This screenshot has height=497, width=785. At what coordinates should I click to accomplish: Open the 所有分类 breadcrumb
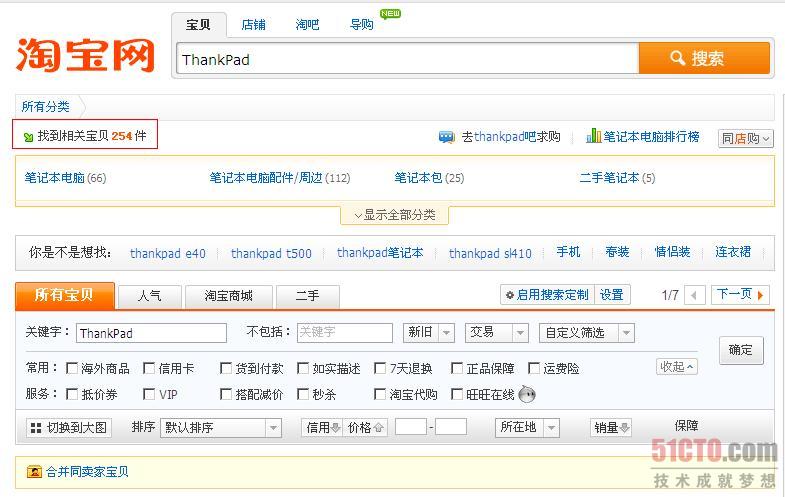point(46,106)
